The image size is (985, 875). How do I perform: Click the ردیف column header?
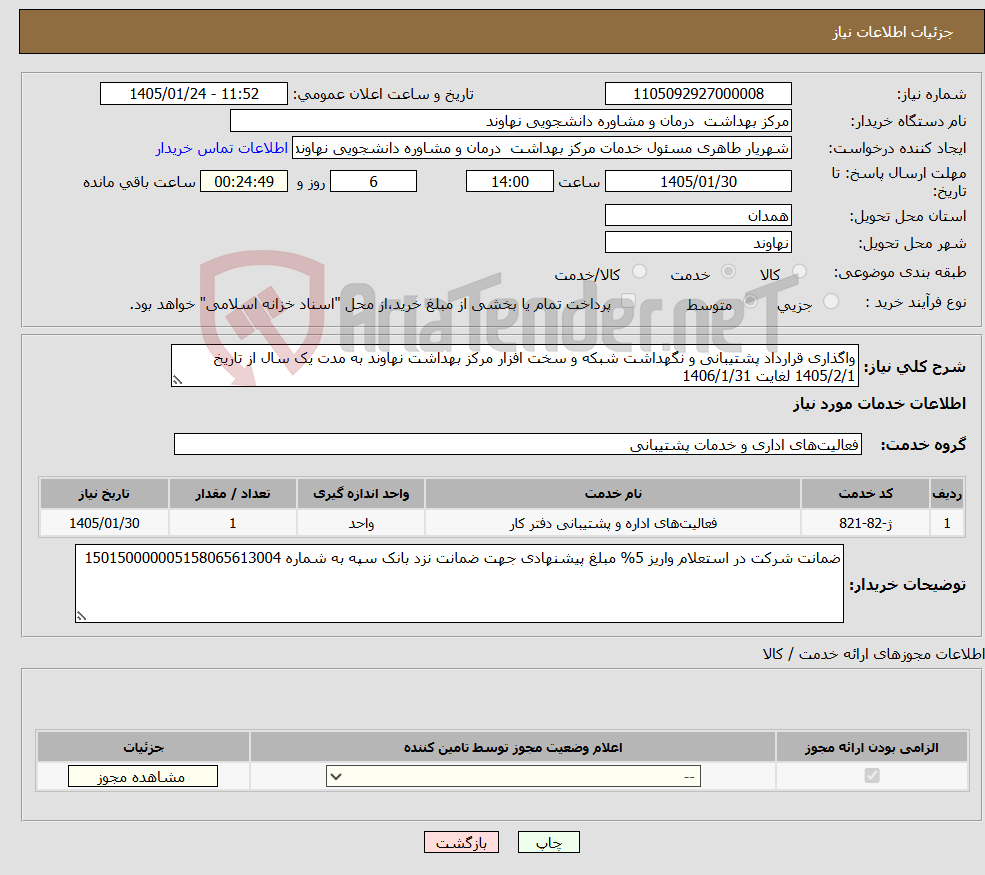947,494
